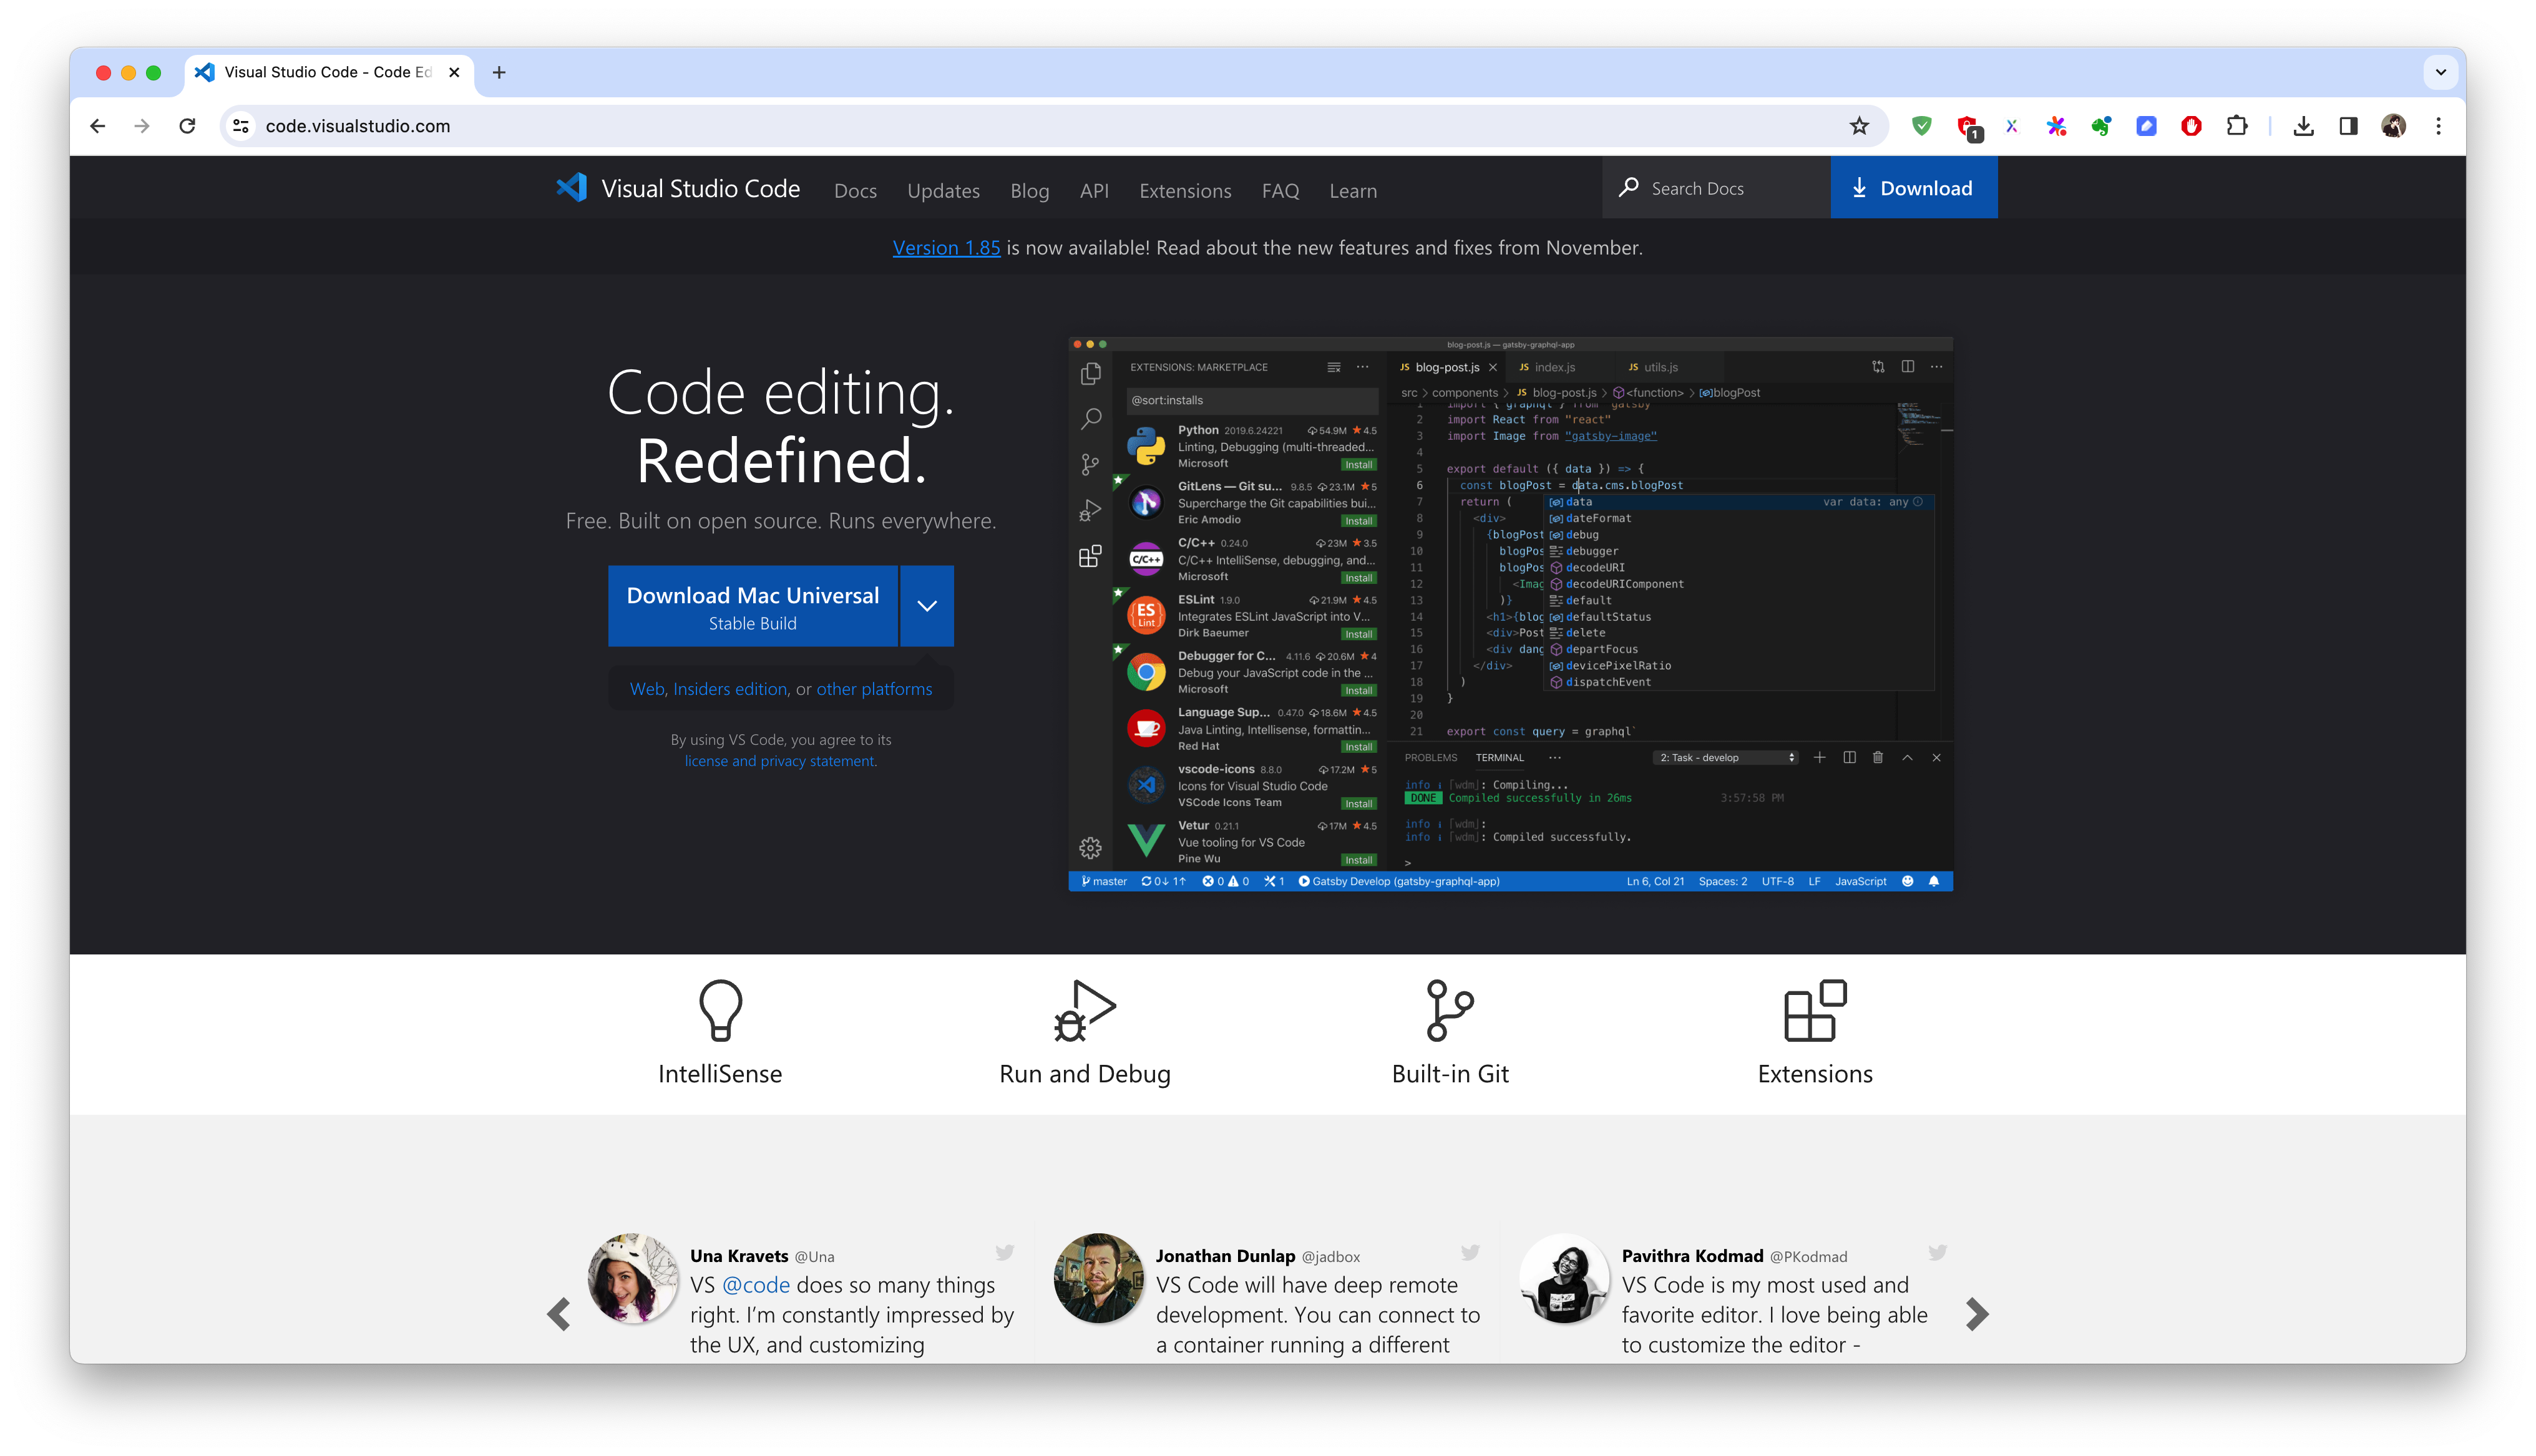Click the green evernote-style extension icon
The height and width of the screenshot is (1456, 2536).
click(2101, 126)
